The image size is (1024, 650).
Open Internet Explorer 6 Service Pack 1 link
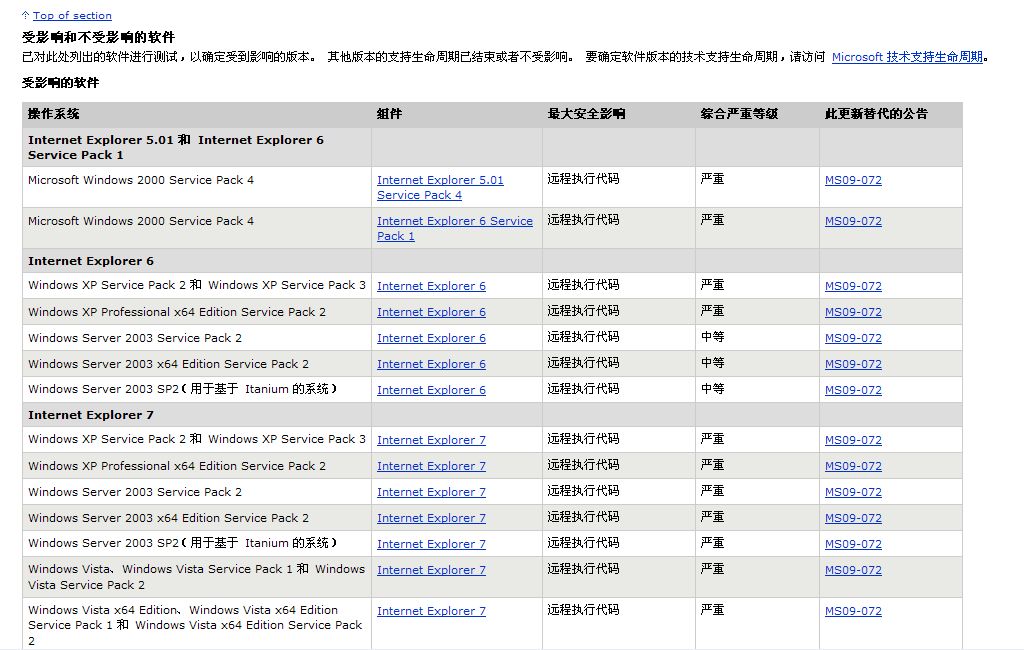click(455, 229)
